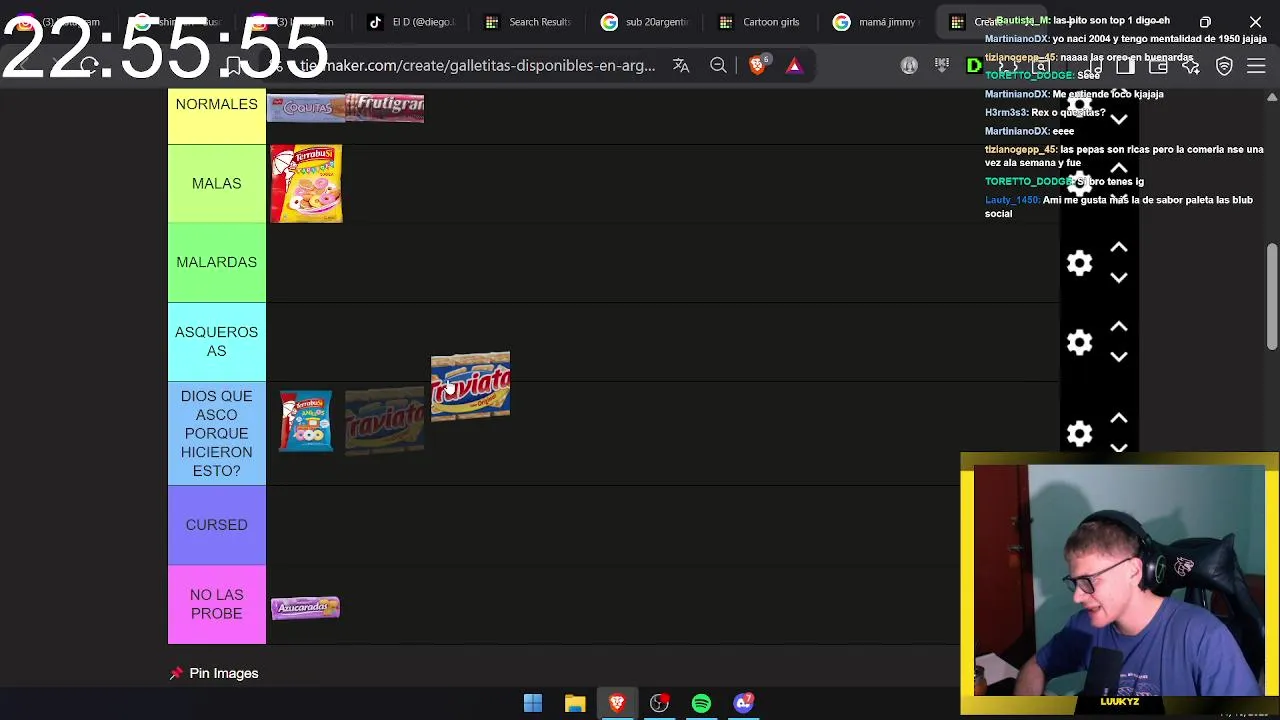Open Spotify from the taskbar
The image size is (1280, 720).
pyautogui.click(x=701, y=703)
